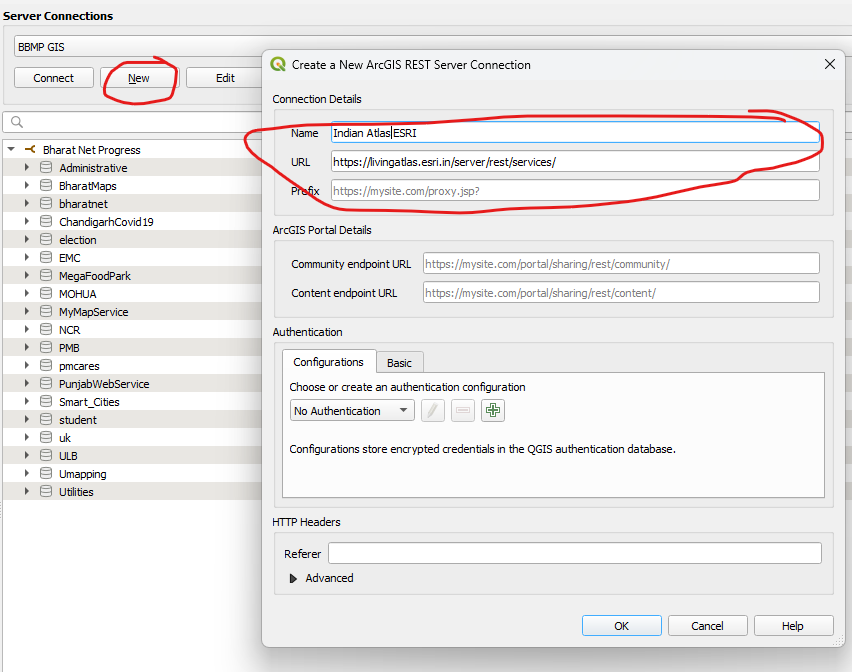The width and height of the screenshot is (852, 672).
Task: Click the Cancel button
Action: pos(707,626)
